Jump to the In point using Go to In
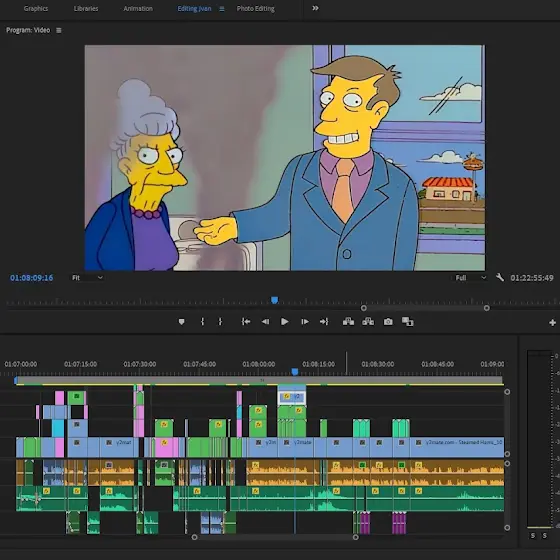The image size is (560, 560). [x=246, y=322]
